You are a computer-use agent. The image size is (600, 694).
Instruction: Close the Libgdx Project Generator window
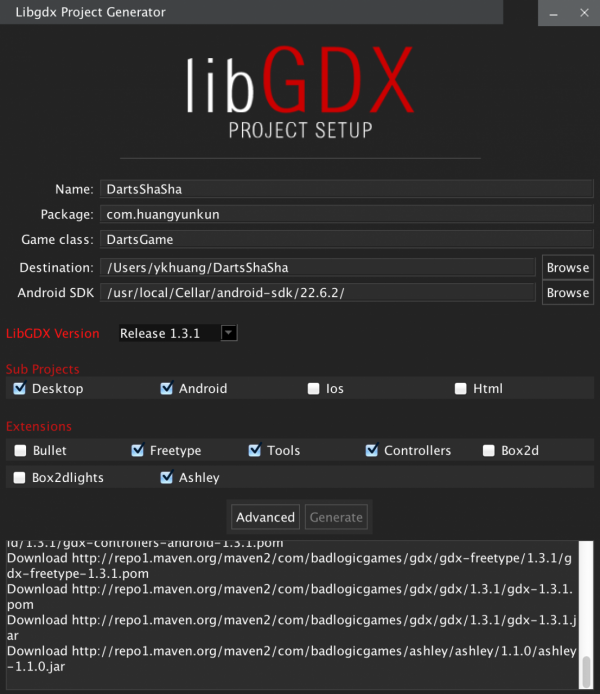point(584,13)
